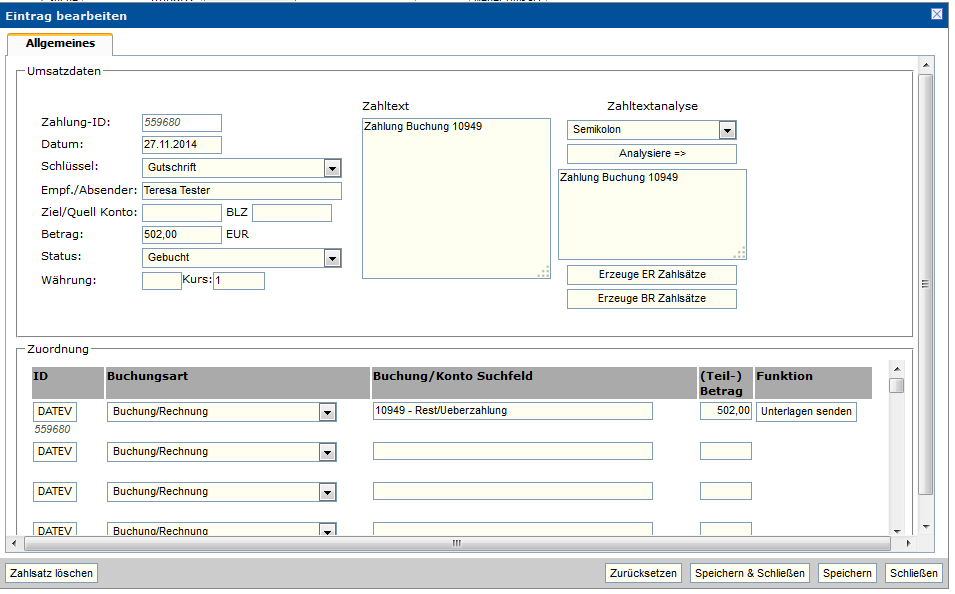Open the Zahltextanalyse Semikolon dropdown
Viewport: 955px width, 594px height.
tap(728, 130)
